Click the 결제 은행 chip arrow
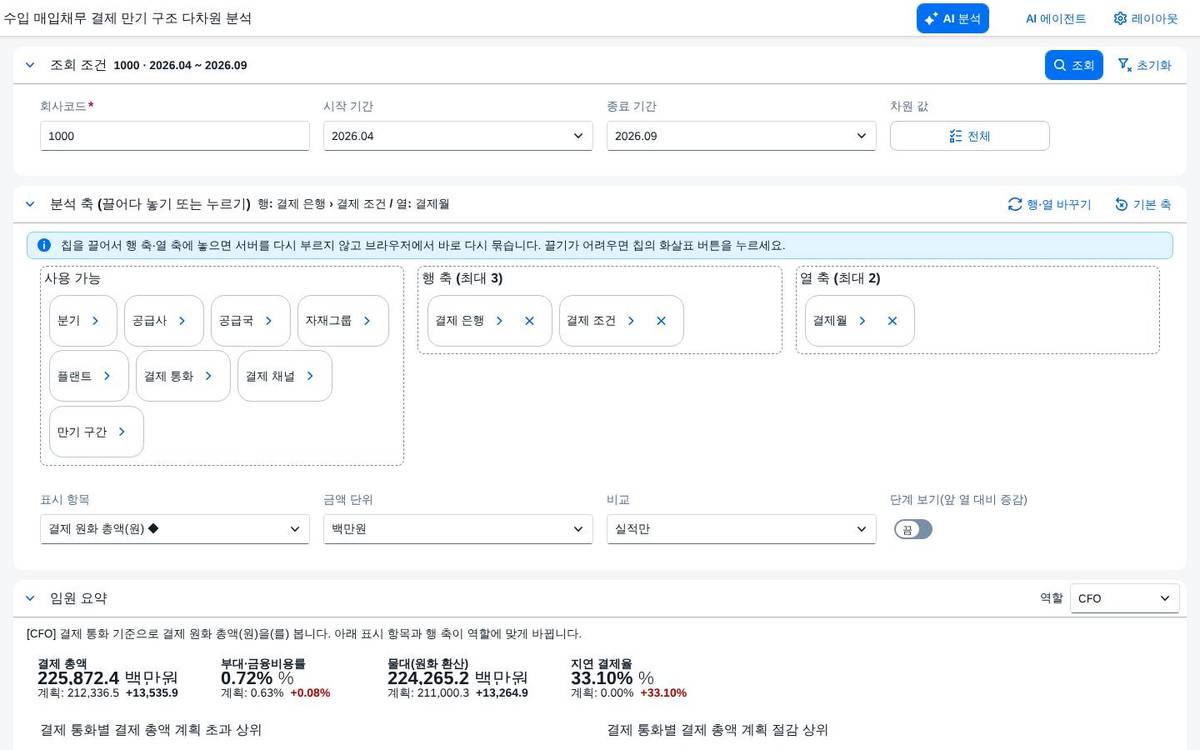This screenshot has width=1200, height=750. (x=499, y=321)
